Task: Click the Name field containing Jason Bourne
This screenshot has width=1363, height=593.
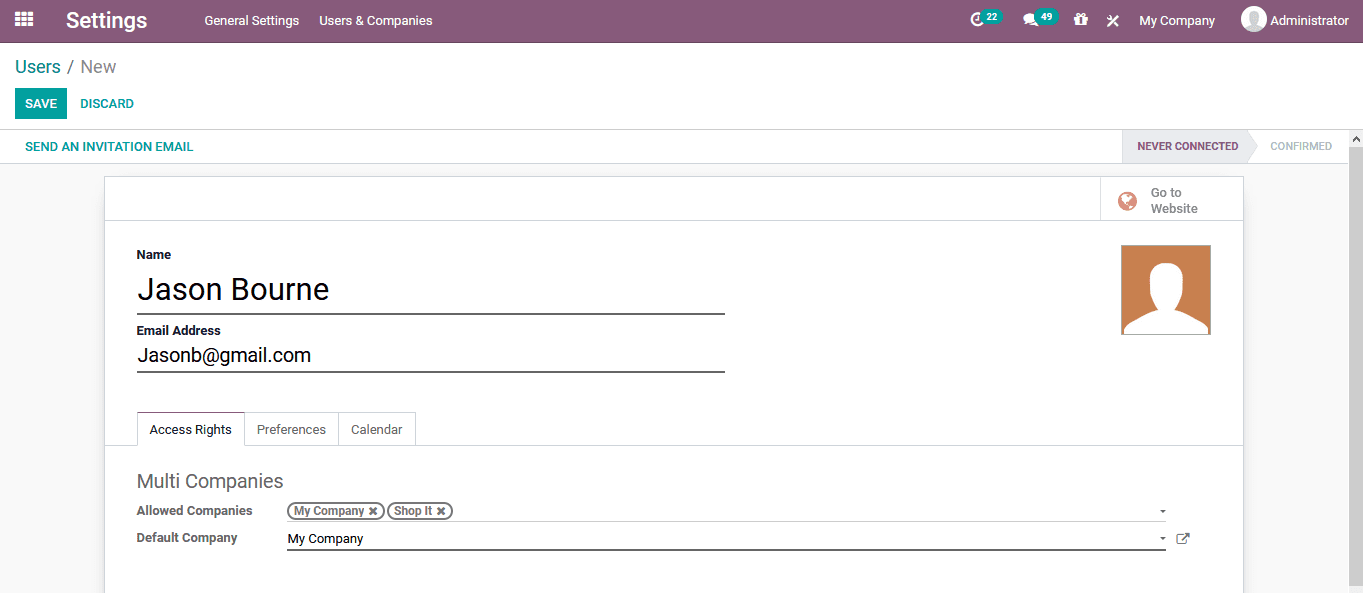Action: [431, 290]
